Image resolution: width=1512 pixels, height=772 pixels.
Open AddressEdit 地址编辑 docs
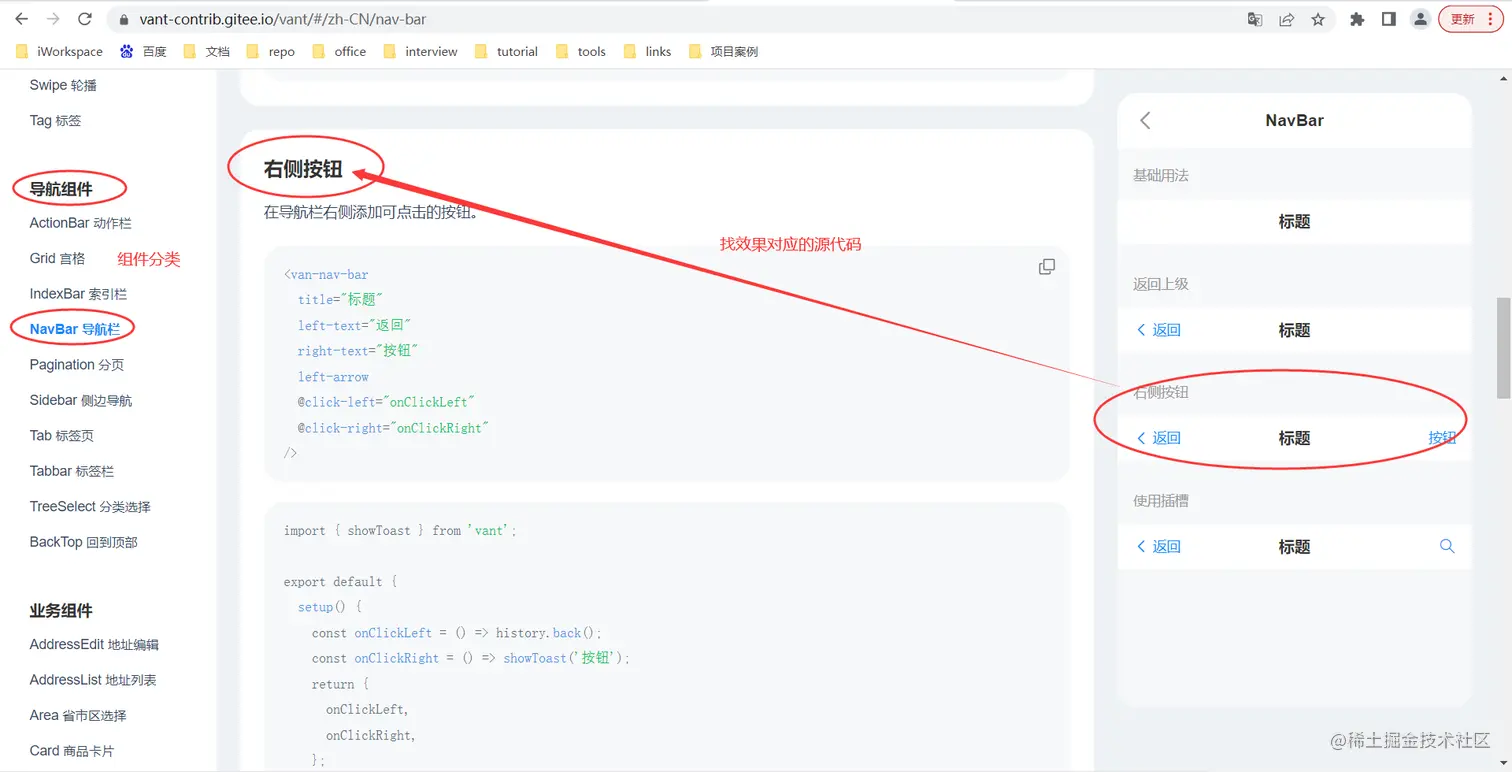(94, 644)
